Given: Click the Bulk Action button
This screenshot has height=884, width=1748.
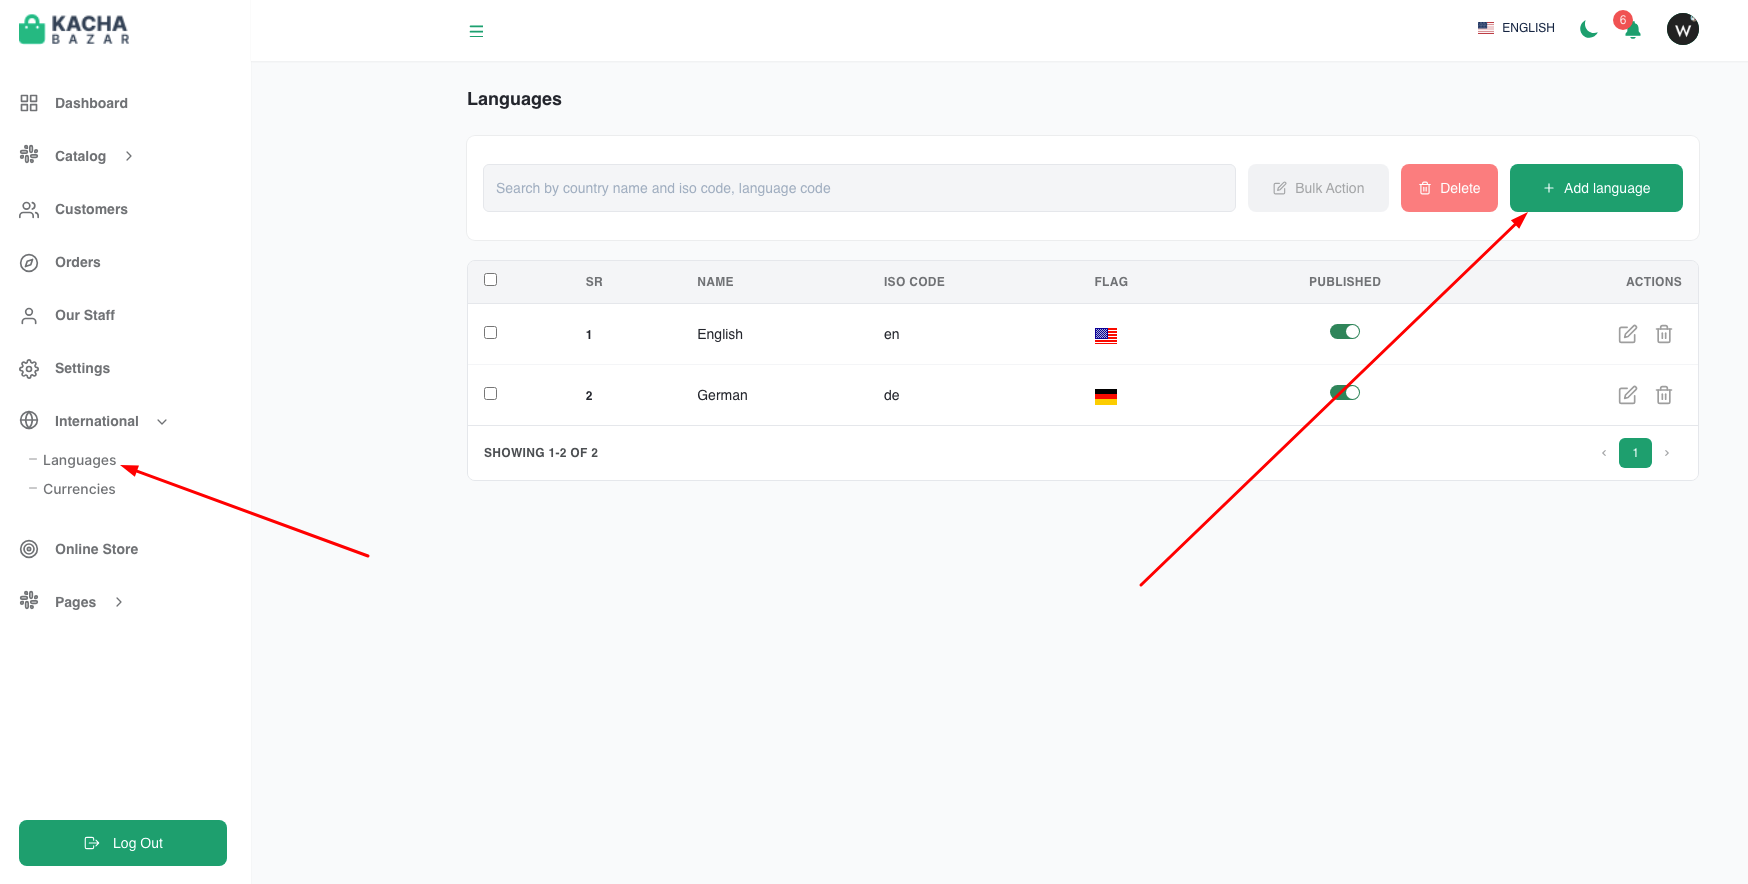Looking at the screenshot, I should pyautogui.click(x=1318, y=188).
